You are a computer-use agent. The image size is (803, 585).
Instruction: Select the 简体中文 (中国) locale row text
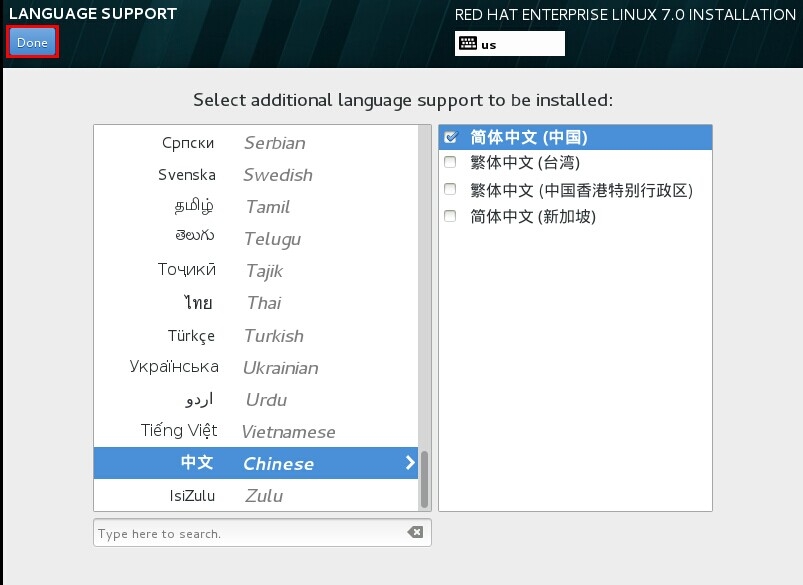[529, 137]
